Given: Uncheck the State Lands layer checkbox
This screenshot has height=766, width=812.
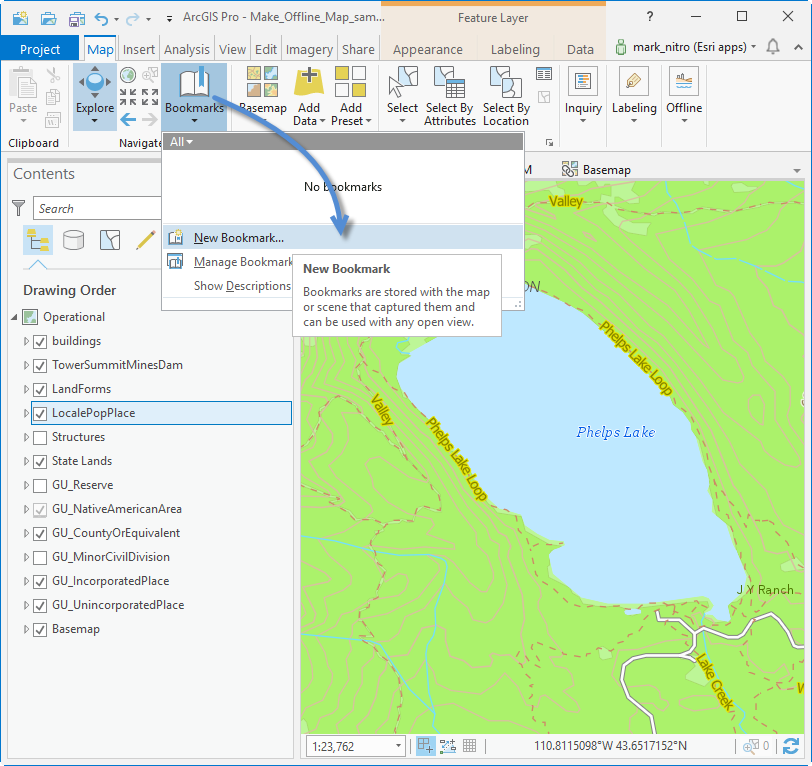Looking at the screenshot, I should [x=40, y=461].
